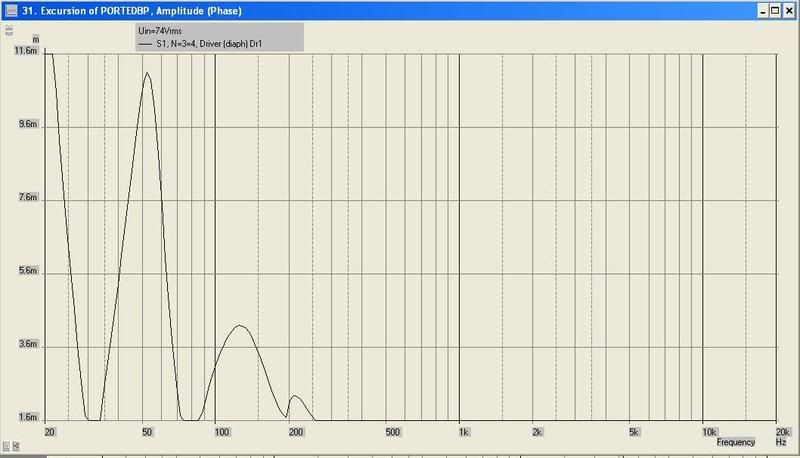The height and width of the screenshot is (458, 800).
Task: Minimize the Excursion graph window
Action: (x=760, y=10)
